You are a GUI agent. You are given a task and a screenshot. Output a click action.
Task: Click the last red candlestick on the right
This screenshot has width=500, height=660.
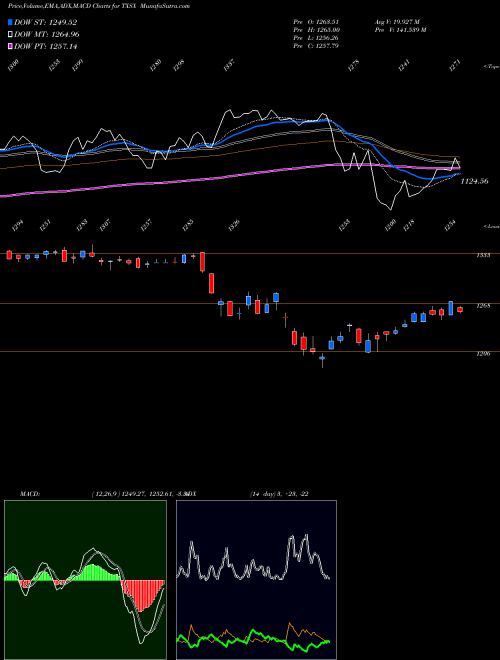pyautogui.click(x=460, y=310)
